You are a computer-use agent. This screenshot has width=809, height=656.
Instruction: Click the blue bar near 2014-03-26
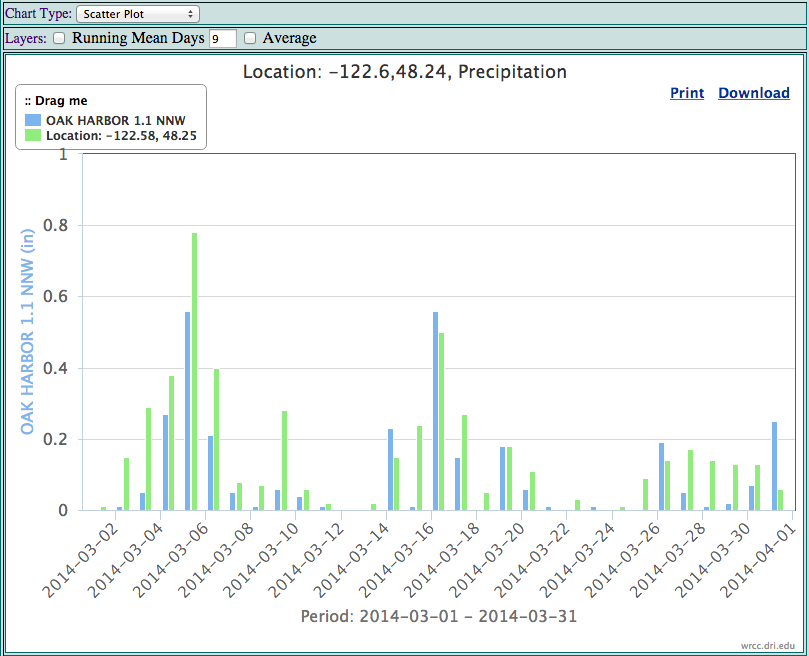point(661,476)
